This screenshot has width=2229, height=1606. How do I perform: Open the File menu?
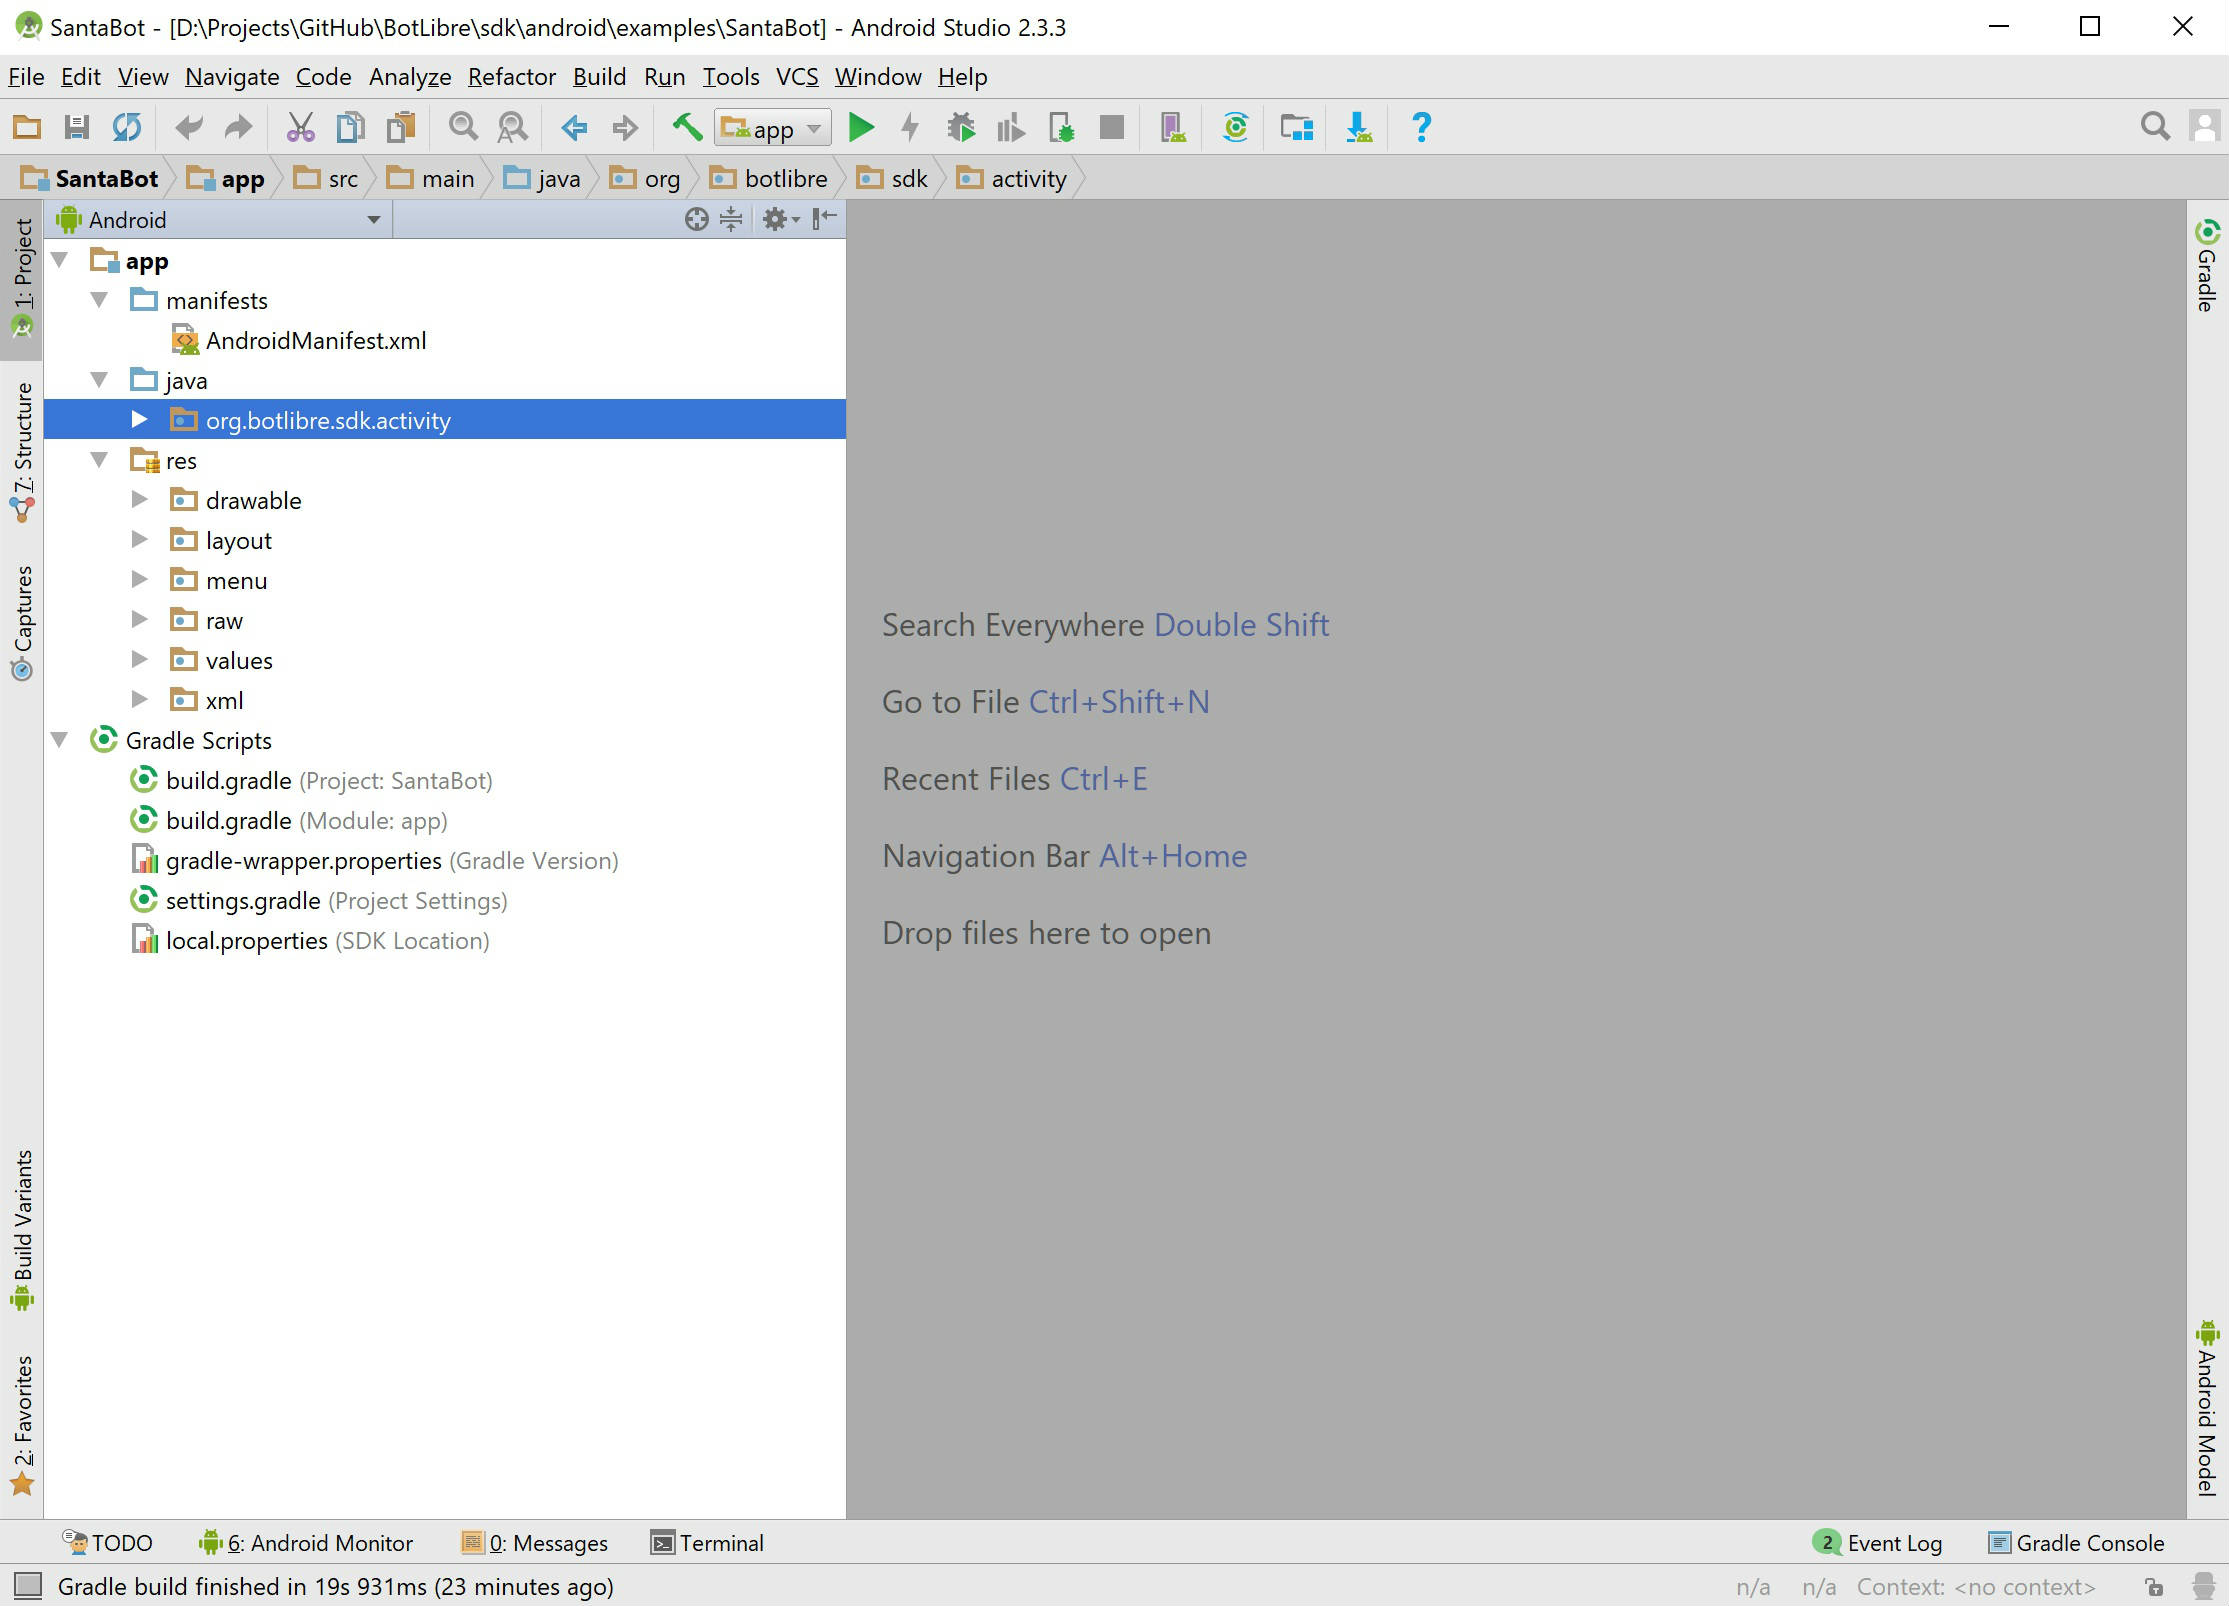(26, 77)
